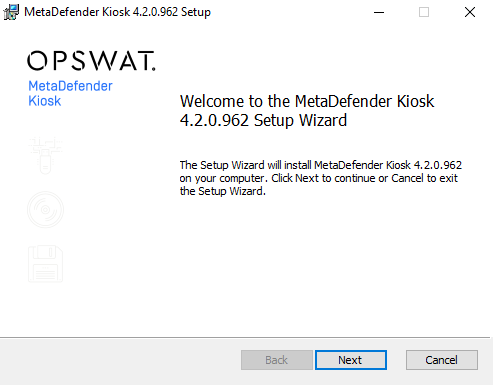Click the faded CD disc icon
The height and width of the screenshot is (385, 493).
pos(45,210)
